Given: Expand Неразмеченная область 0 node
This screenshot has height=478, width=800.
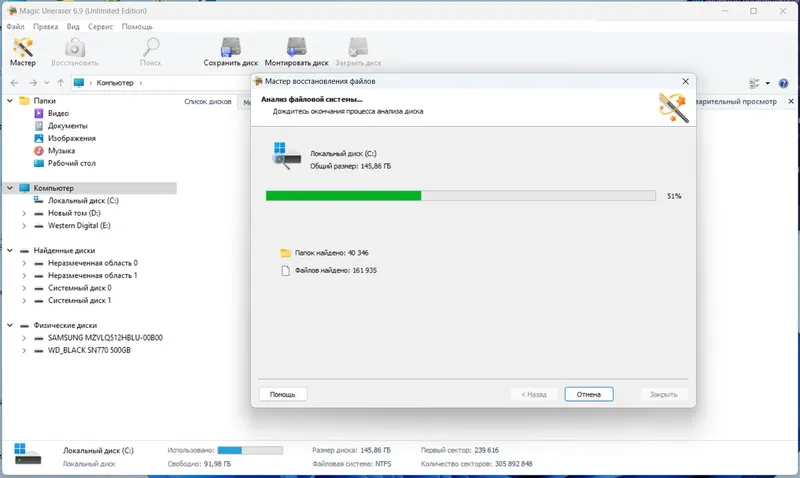Looking at the screenshot, I should coord(24,263).
